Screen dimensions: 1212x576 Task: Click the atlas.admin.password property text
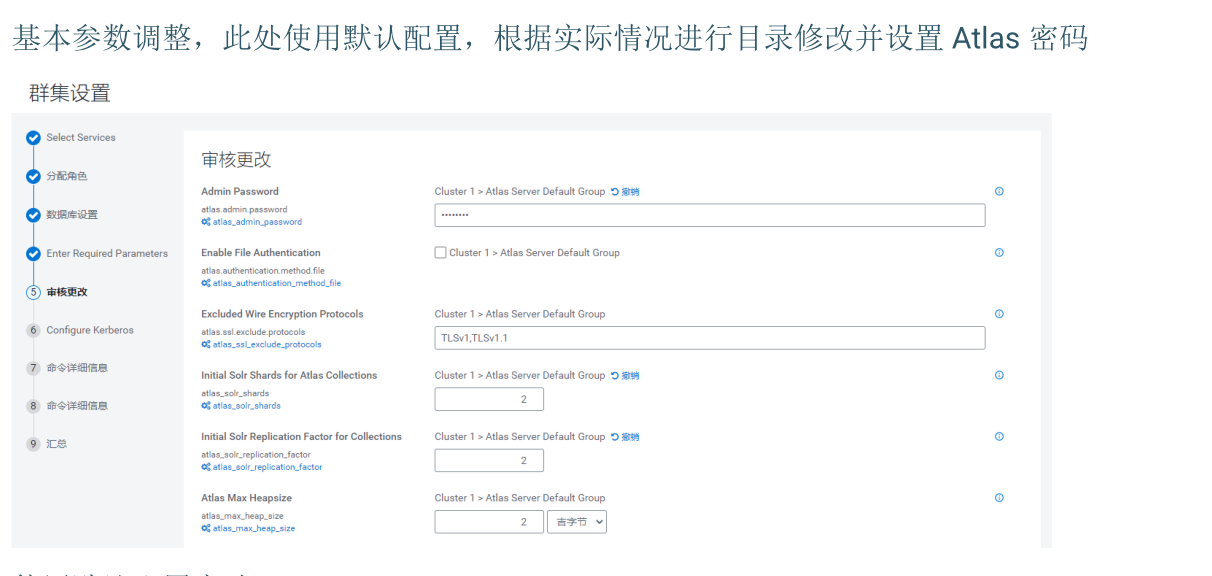click(x=244, y=210)
